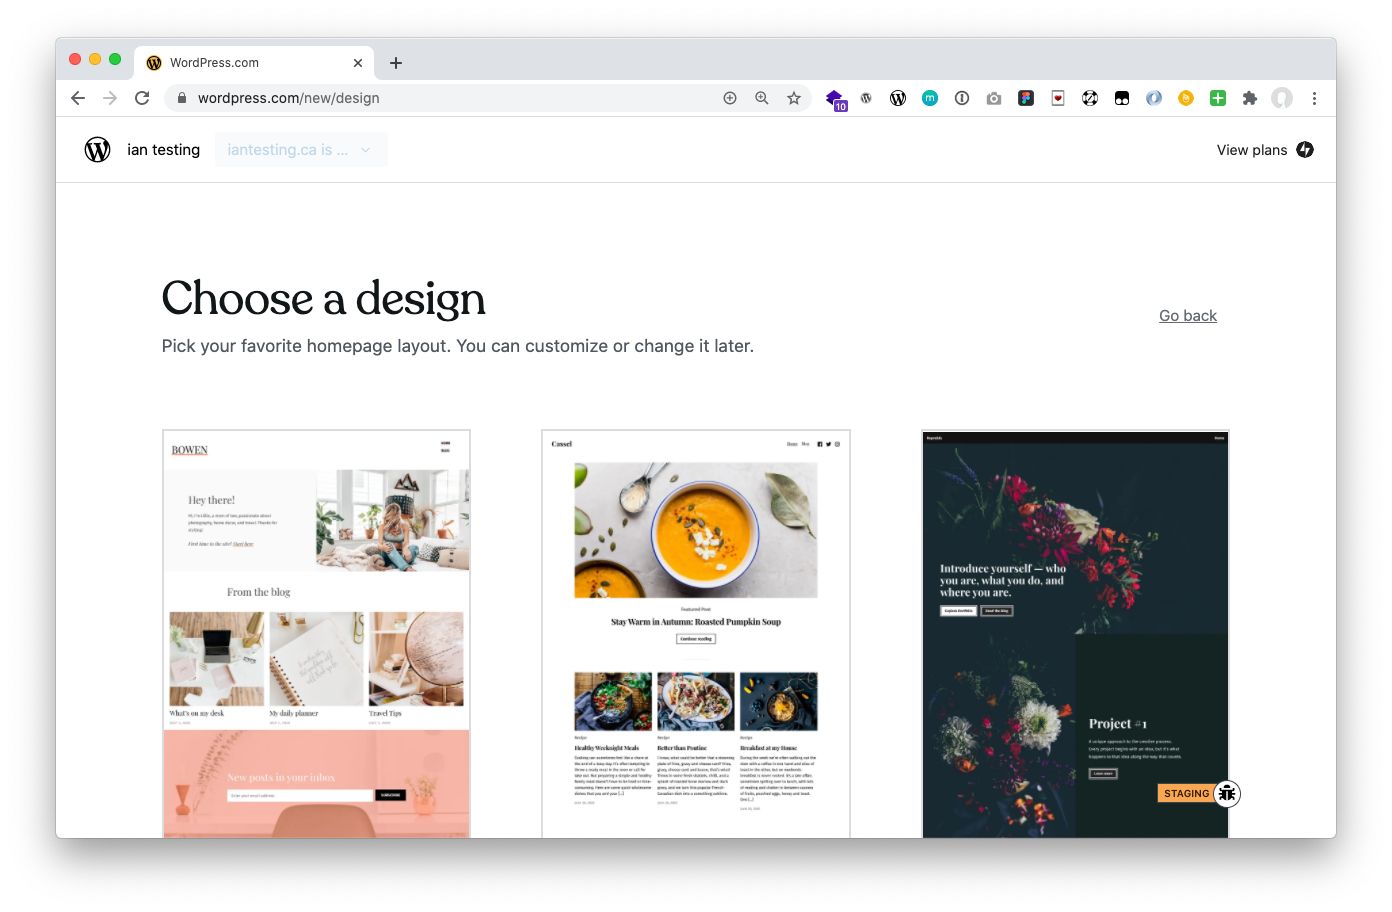
Task: Click the teal circle 'm' extension icon
Action: point(930,98)
